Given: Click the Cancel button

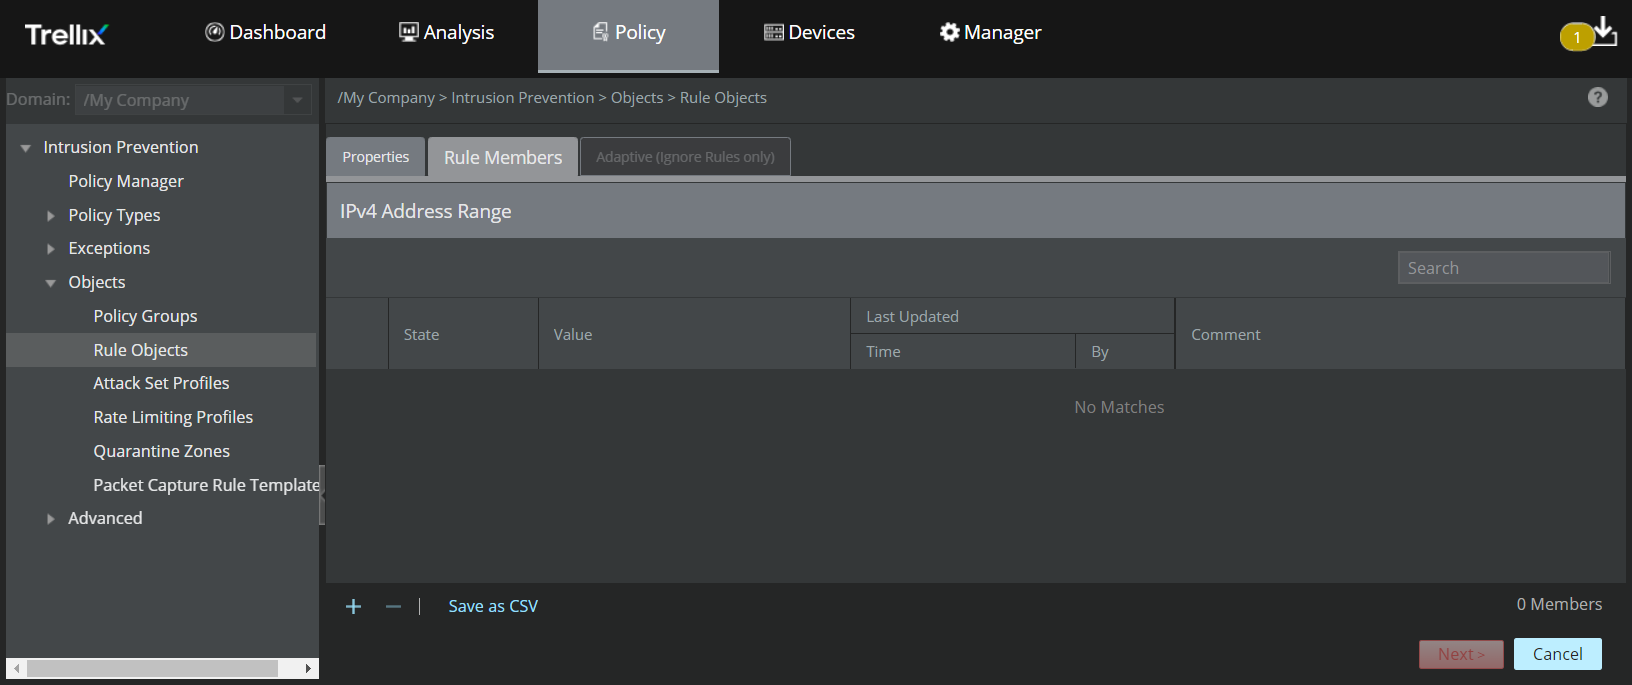Looking at the screenshot, I should 1558,654.
